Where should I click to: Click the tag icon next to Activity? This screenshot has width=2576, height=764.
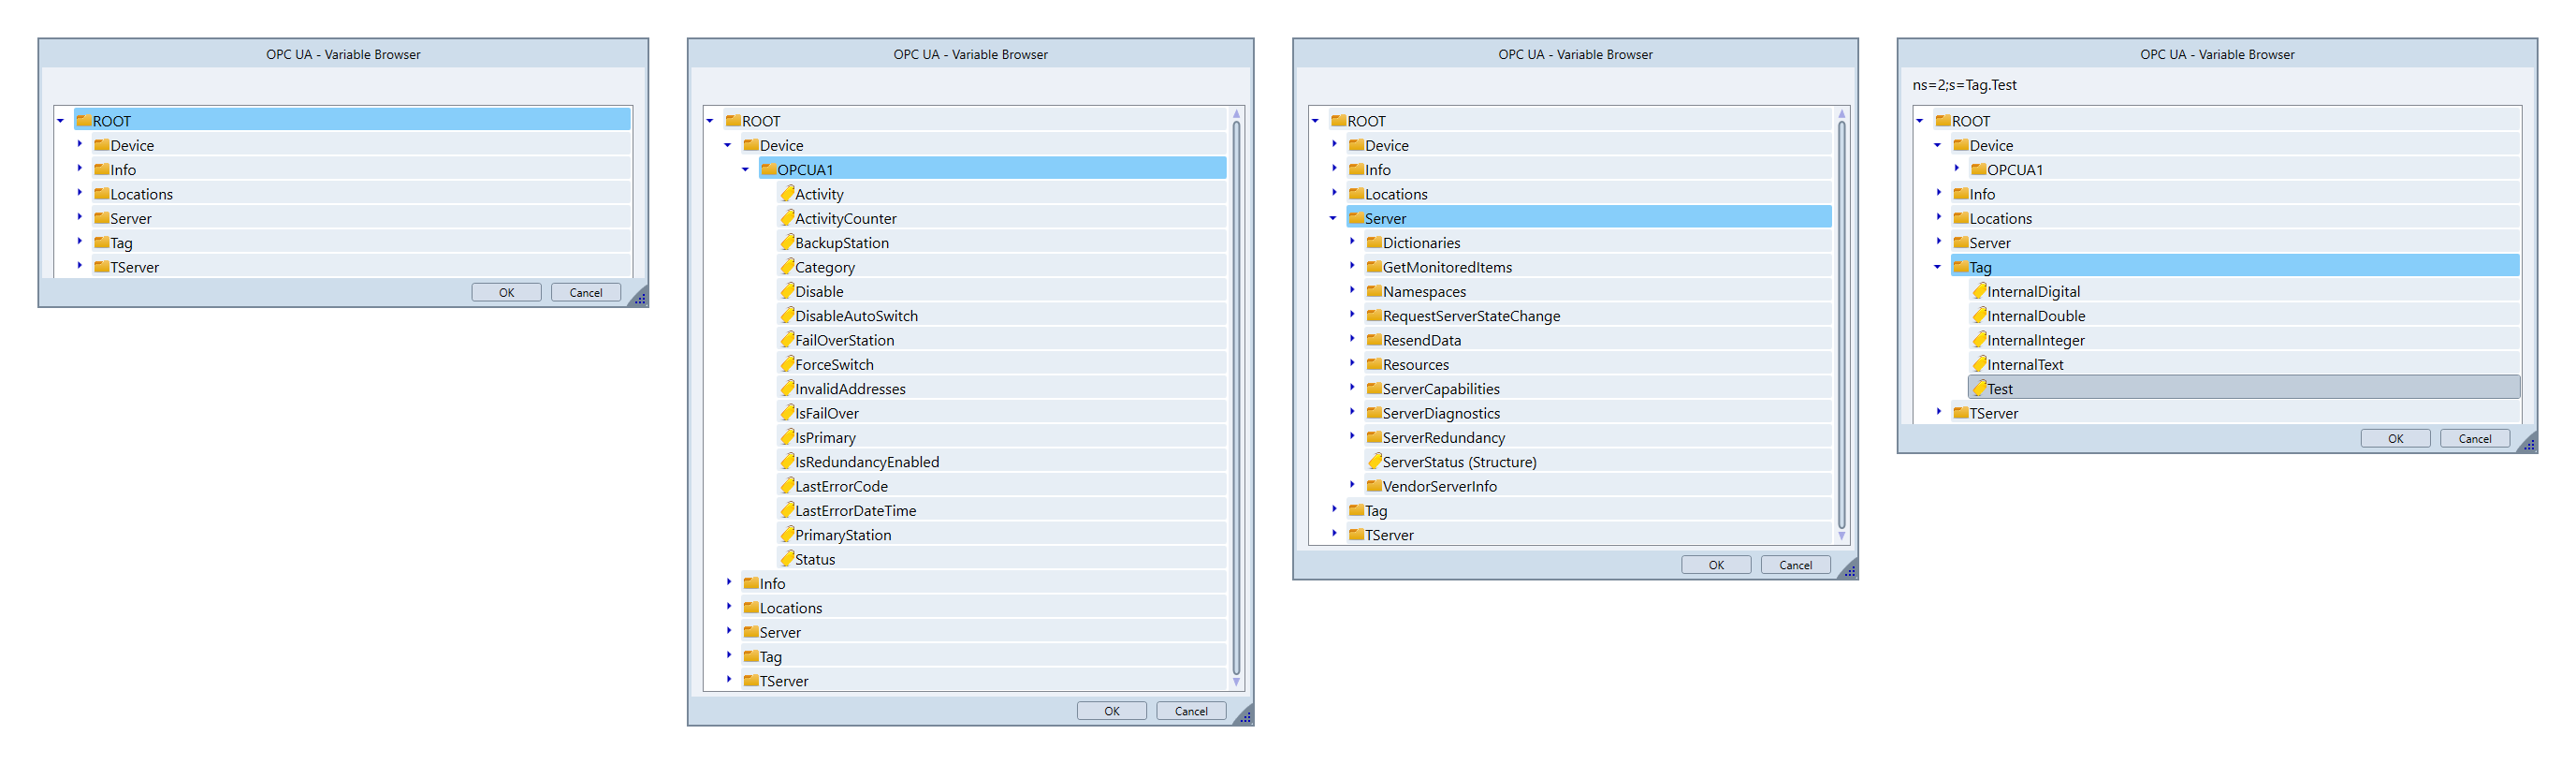coord(787,193)
